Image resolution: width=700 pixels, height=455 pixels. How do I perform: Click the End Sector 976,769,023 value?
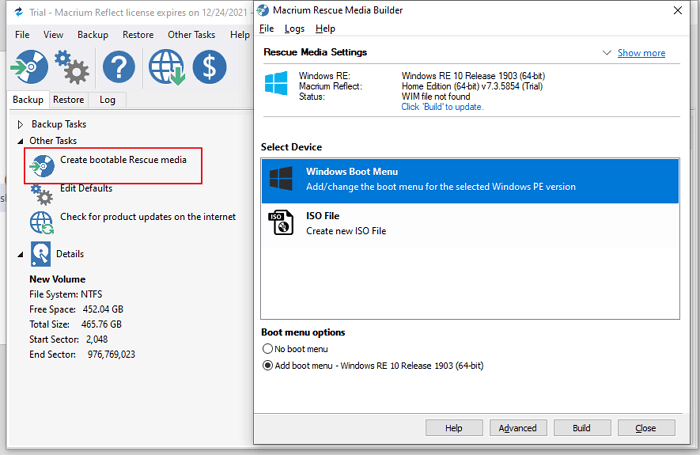(x=111, y=355)
